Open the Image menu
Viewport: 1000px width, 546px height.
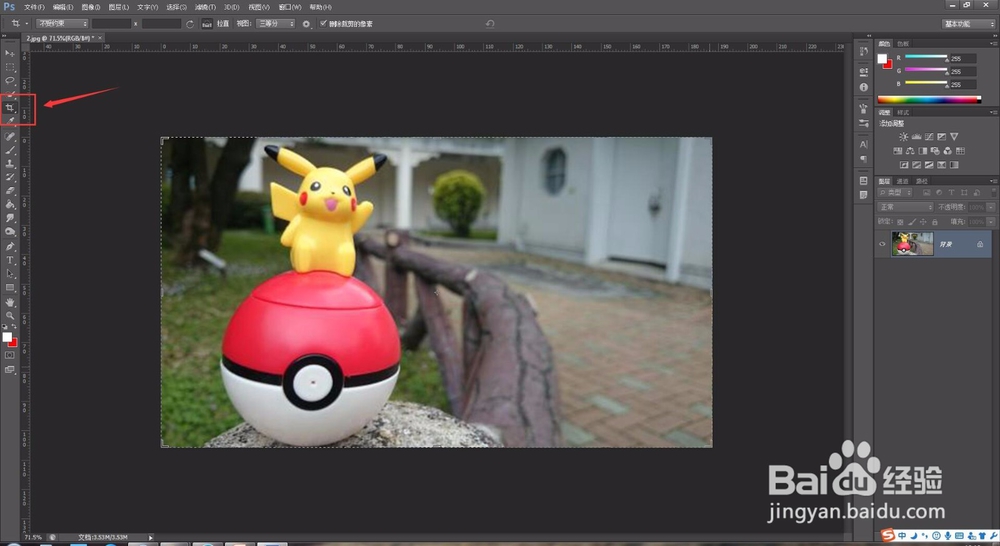point(91,7)
